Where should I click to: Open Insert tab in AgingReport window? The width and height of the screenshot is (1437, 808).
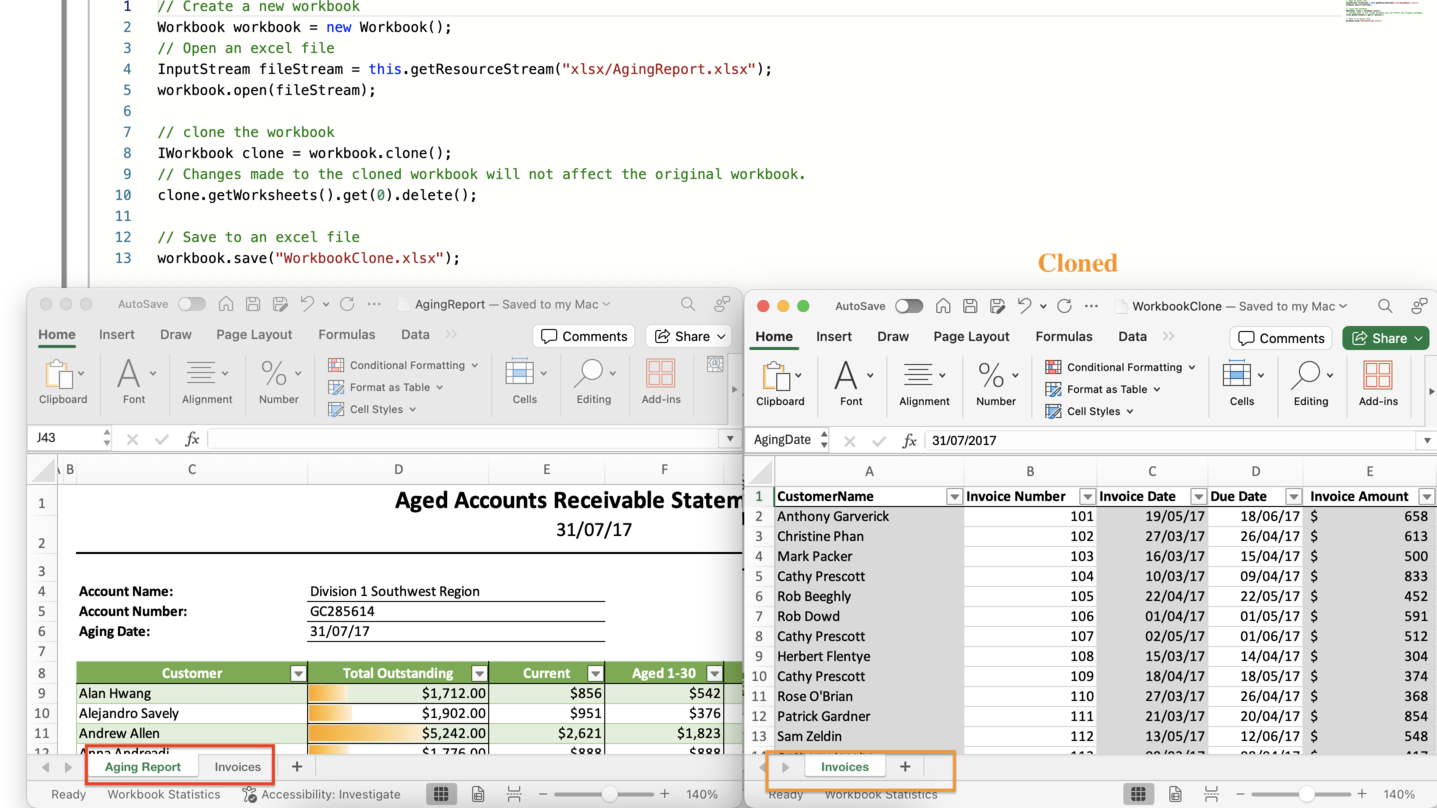117,335
